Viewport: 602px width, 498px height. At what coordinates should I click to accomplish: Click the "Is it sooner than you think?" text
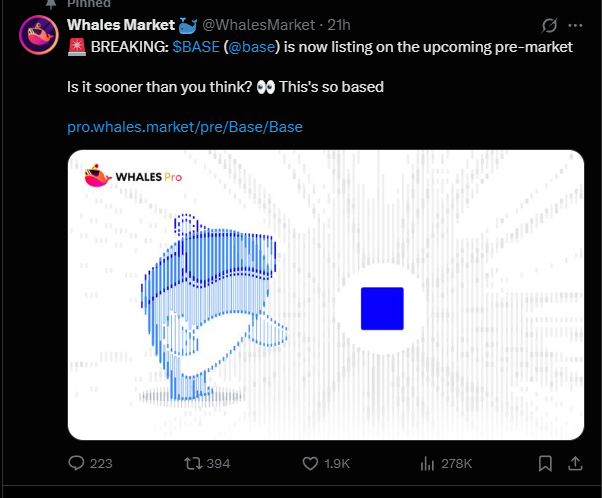coord(159,87)
